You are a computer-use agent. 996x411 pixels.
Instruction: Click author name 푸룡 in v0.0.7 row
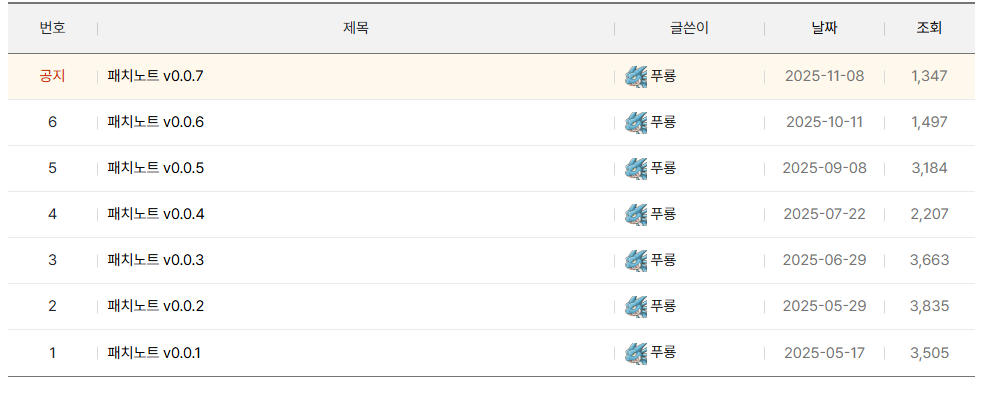coord(664,76)
